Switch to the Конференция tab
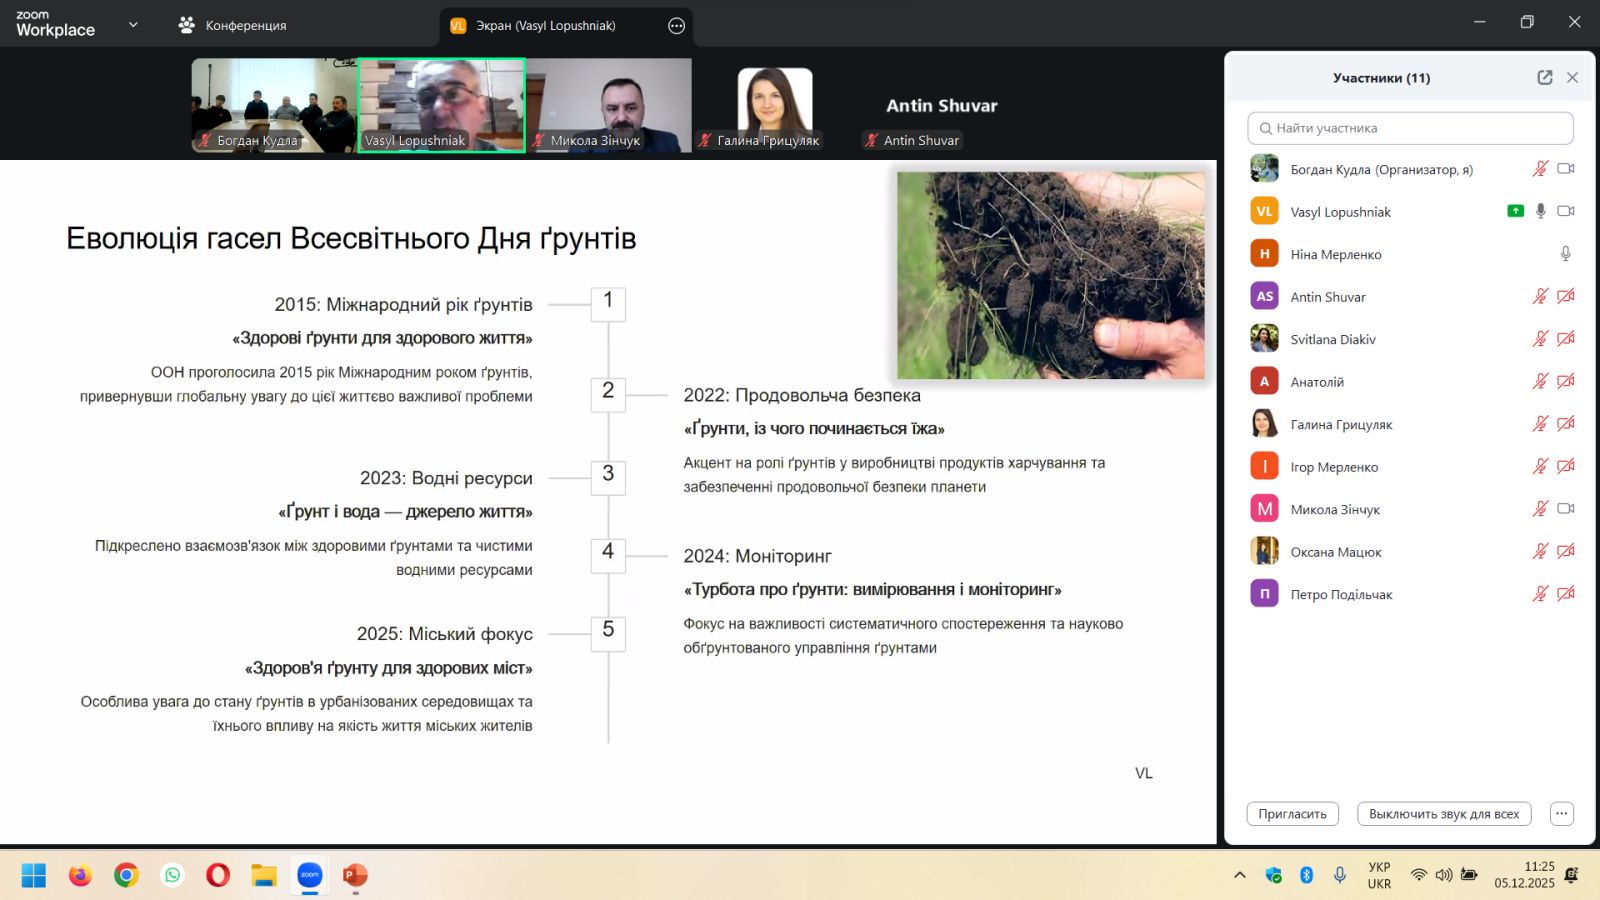The height and width of the screenshot is (900, 1600). pyautogui.click(x=232, y=26)
